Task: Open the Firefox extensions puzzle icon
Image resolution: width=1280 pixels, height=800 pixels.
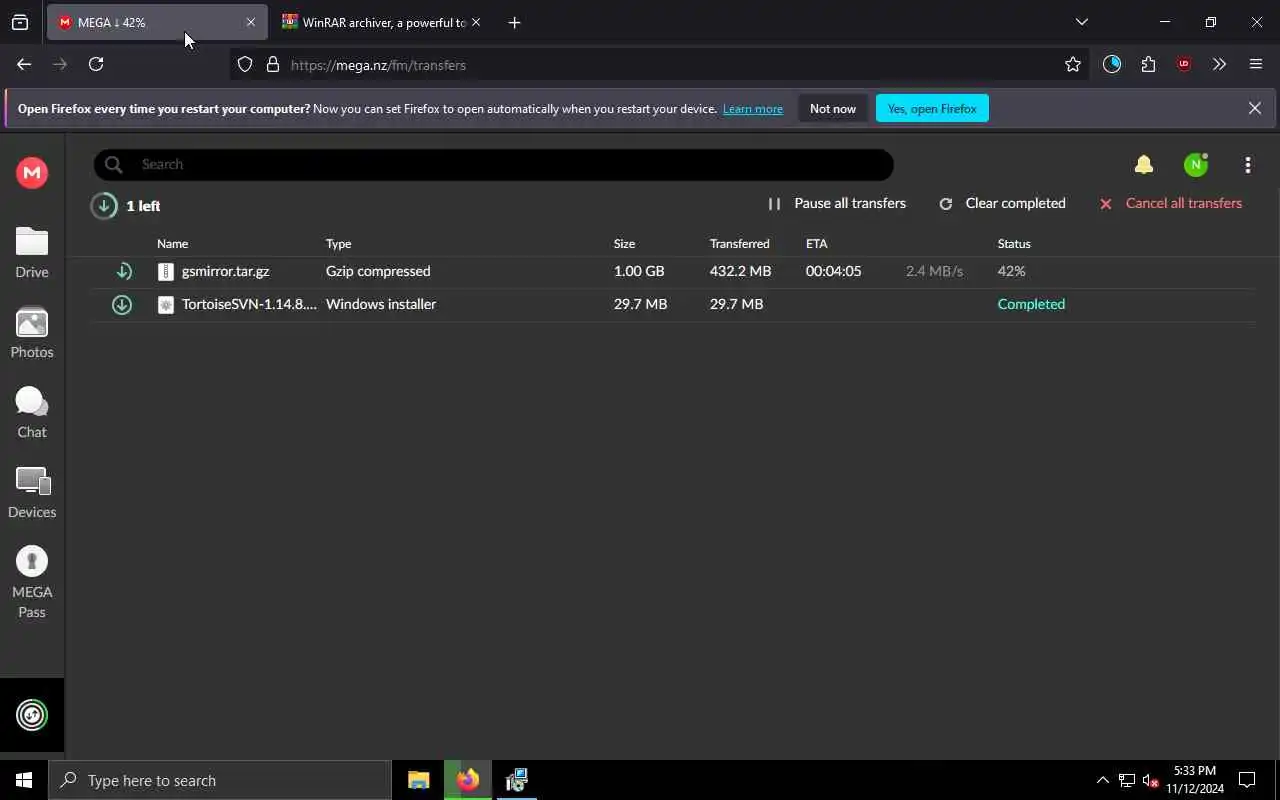Action: pos(1148,64)
